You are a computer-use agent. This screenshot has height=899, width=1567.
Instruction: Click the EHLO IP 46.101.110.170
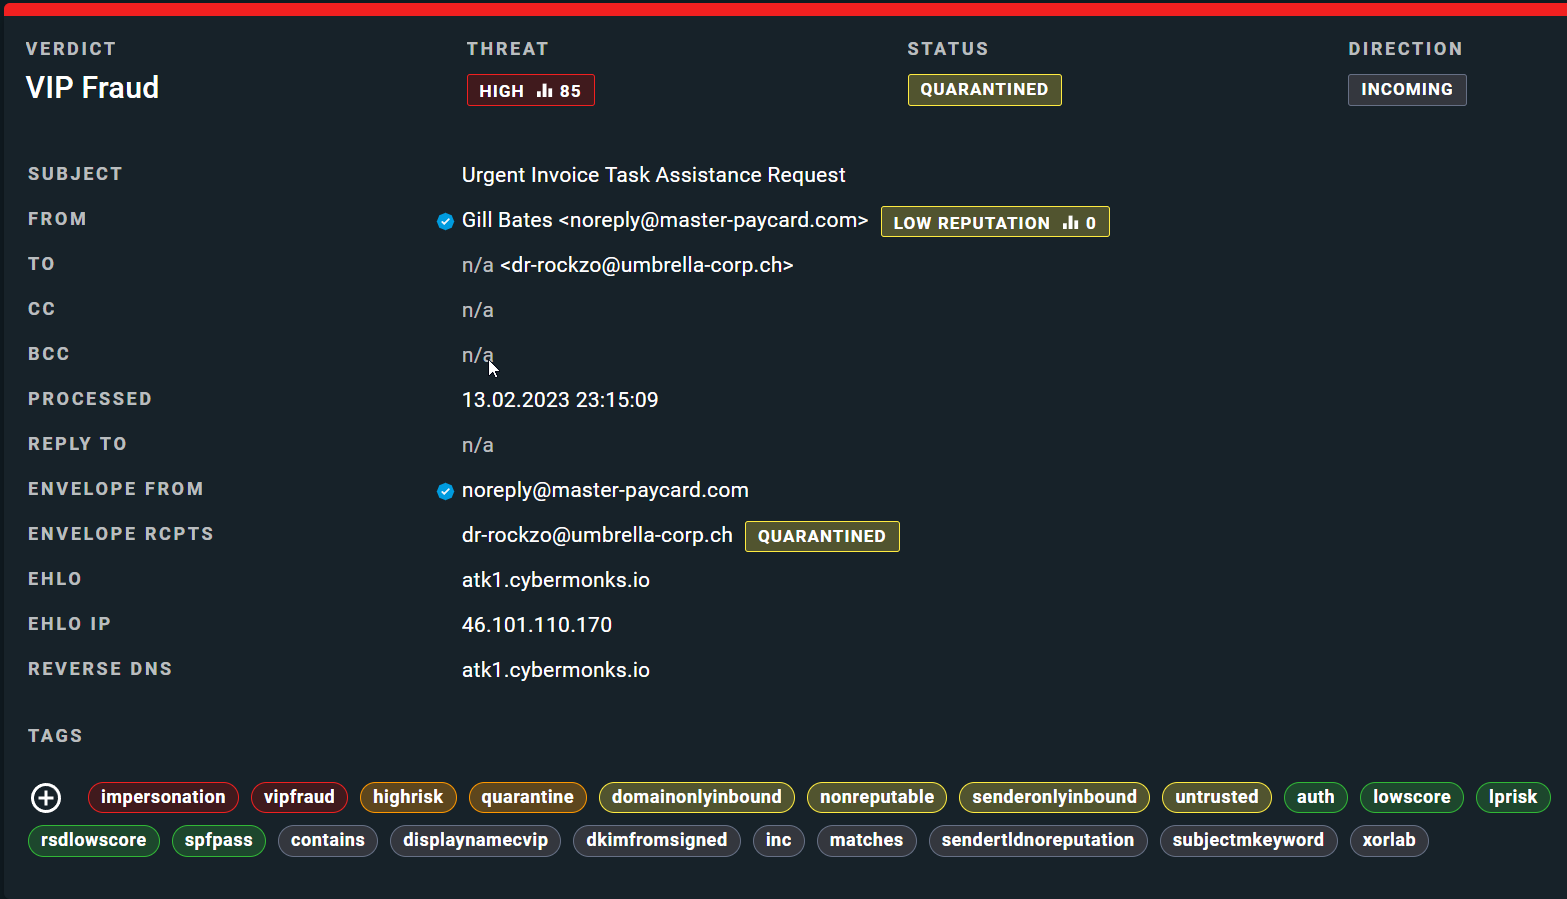click(537, 625)
